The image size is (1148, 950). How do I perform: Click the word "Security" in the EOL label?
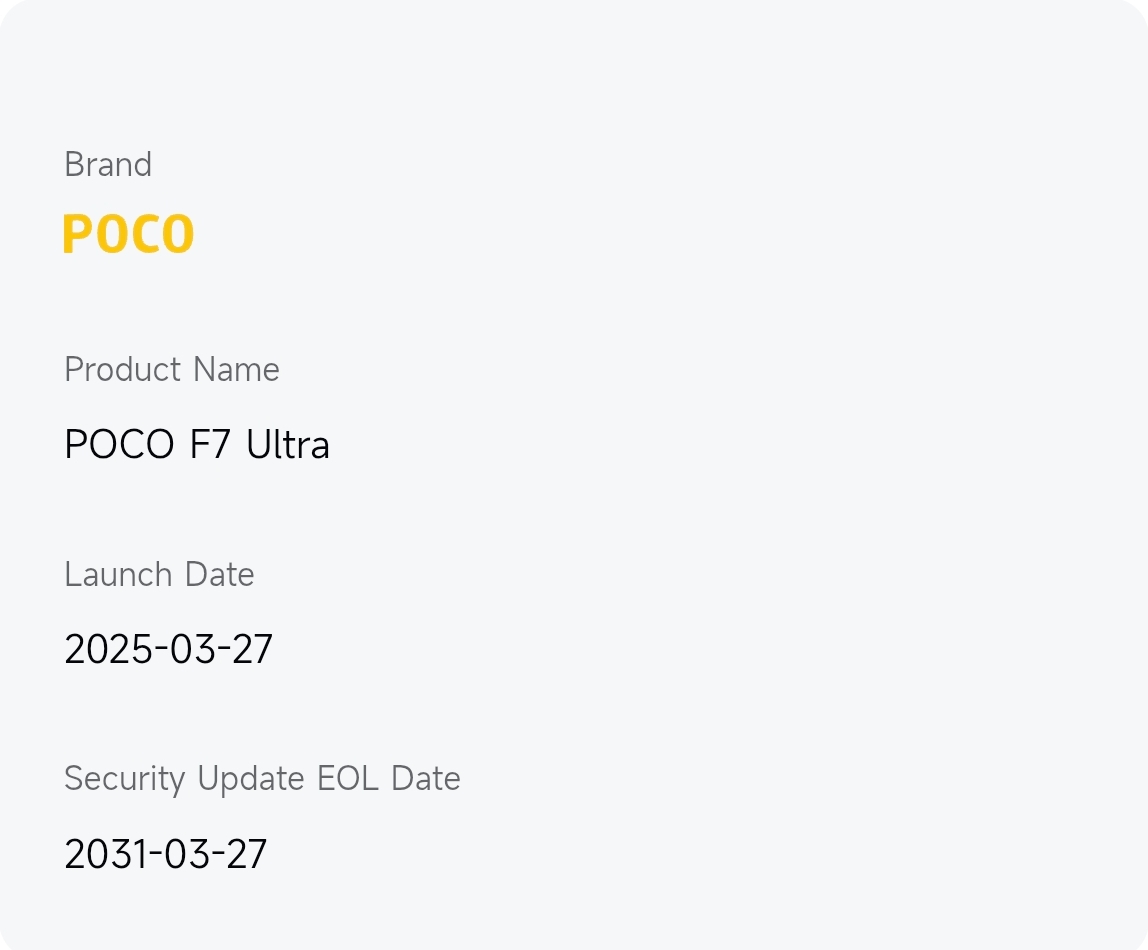coord(125,779)
